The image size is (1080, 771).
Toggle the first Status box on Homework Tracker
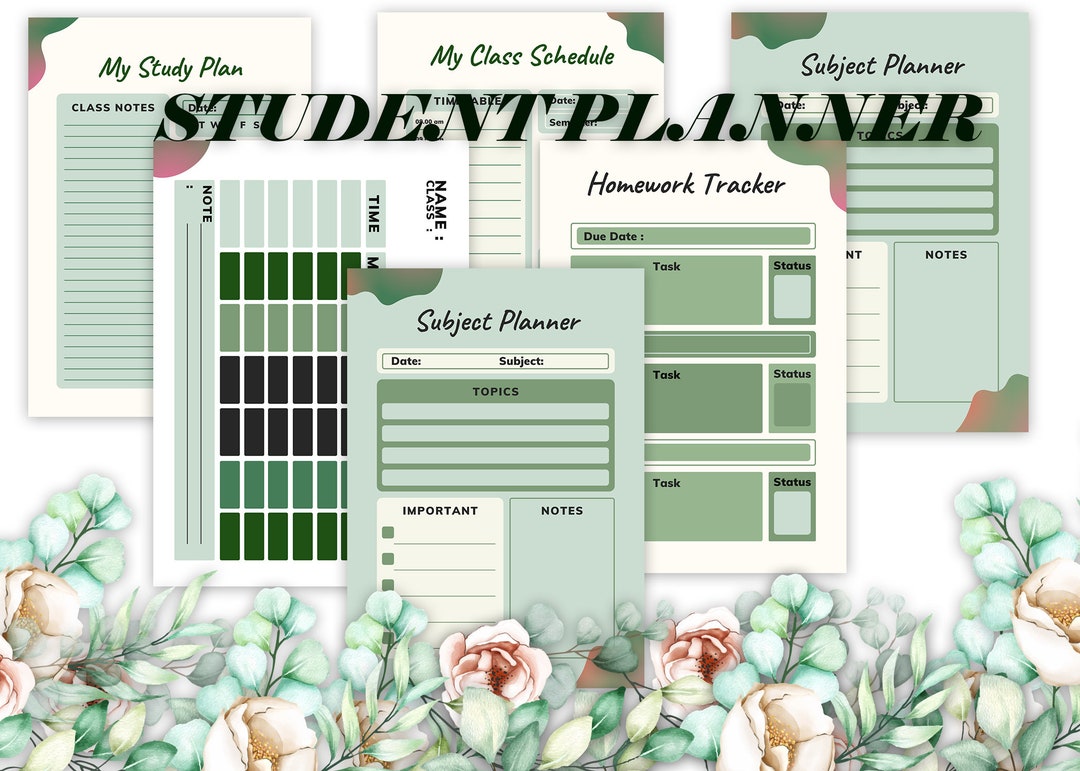click(792, 295)
